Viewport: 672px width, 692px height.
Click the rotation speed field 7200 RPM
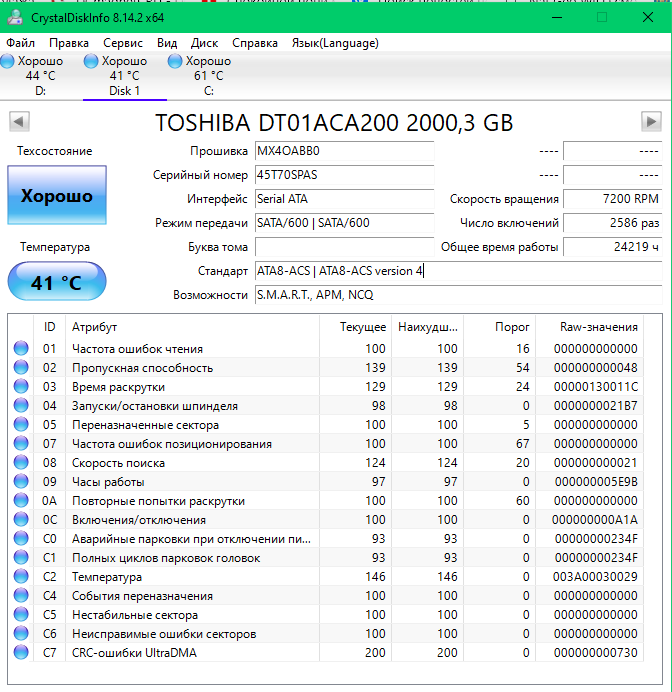click(612, 199)
